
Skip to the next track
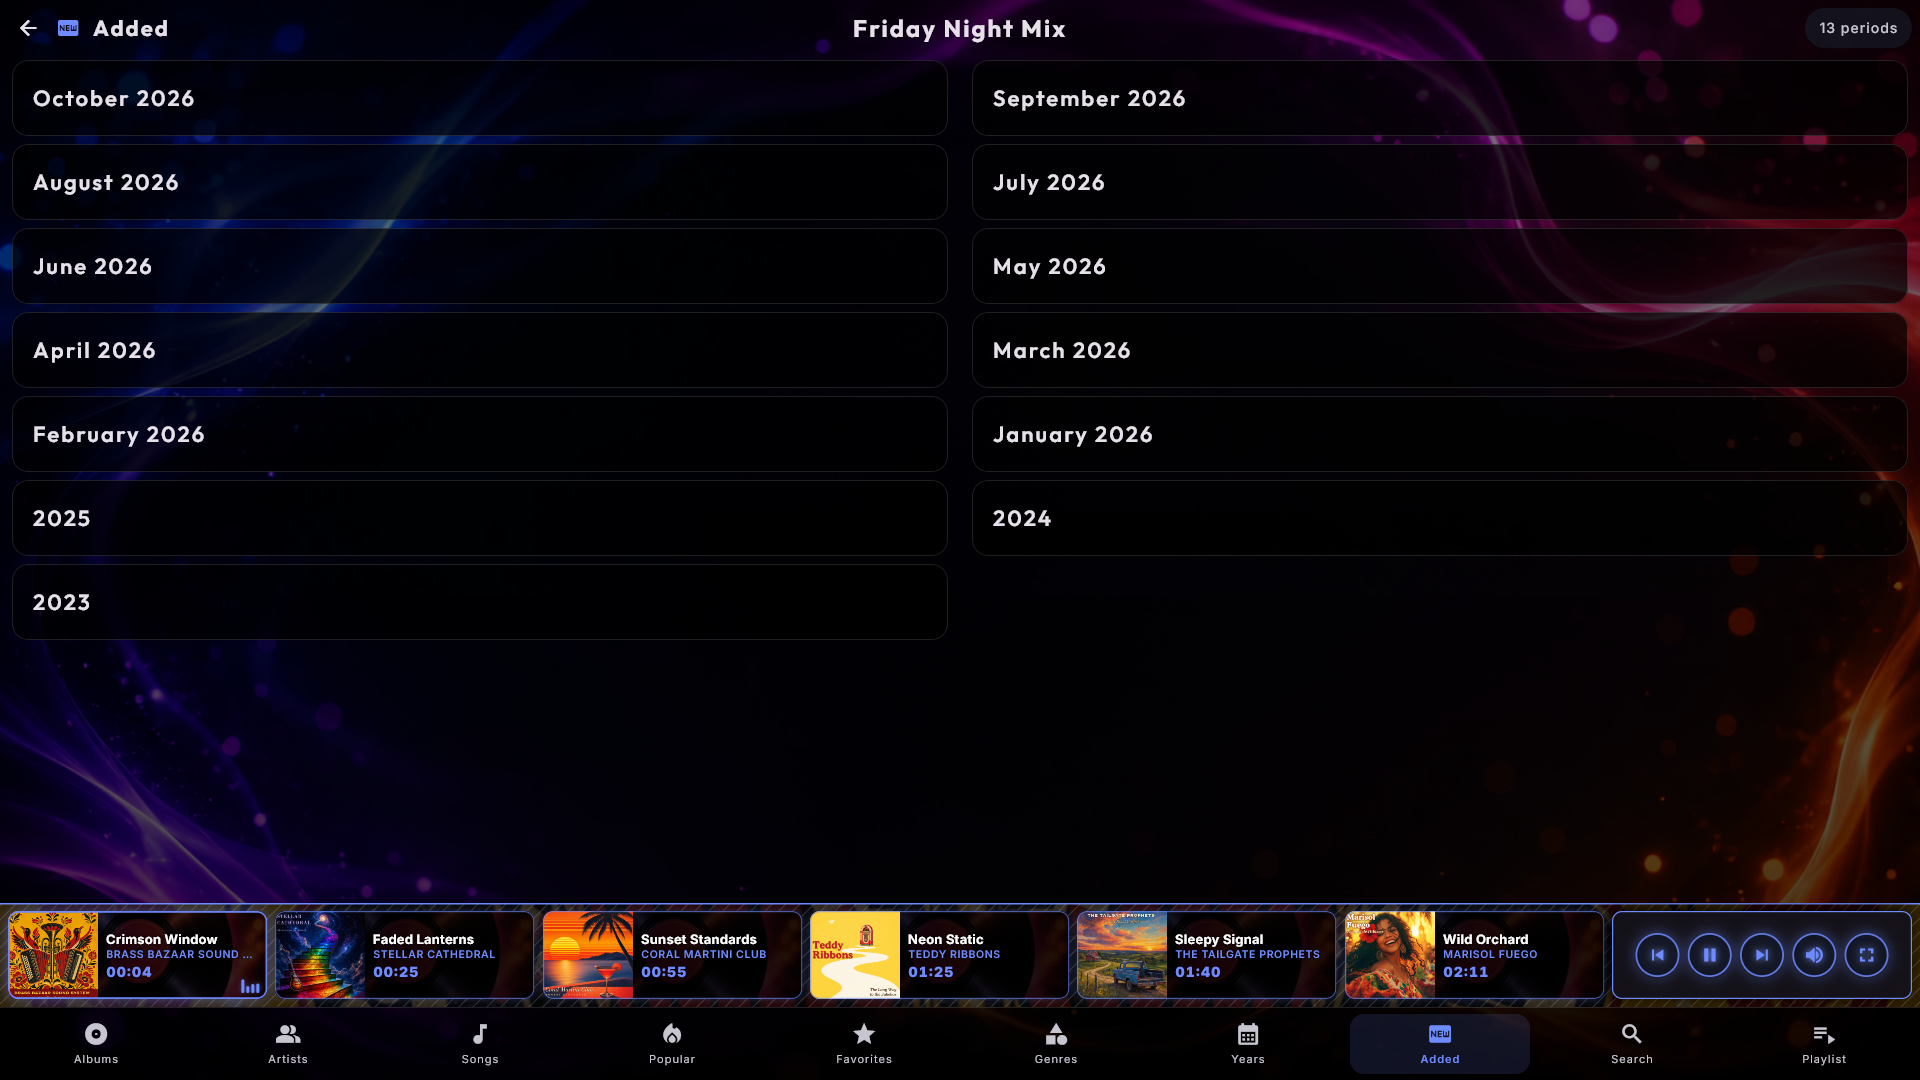1762,955
